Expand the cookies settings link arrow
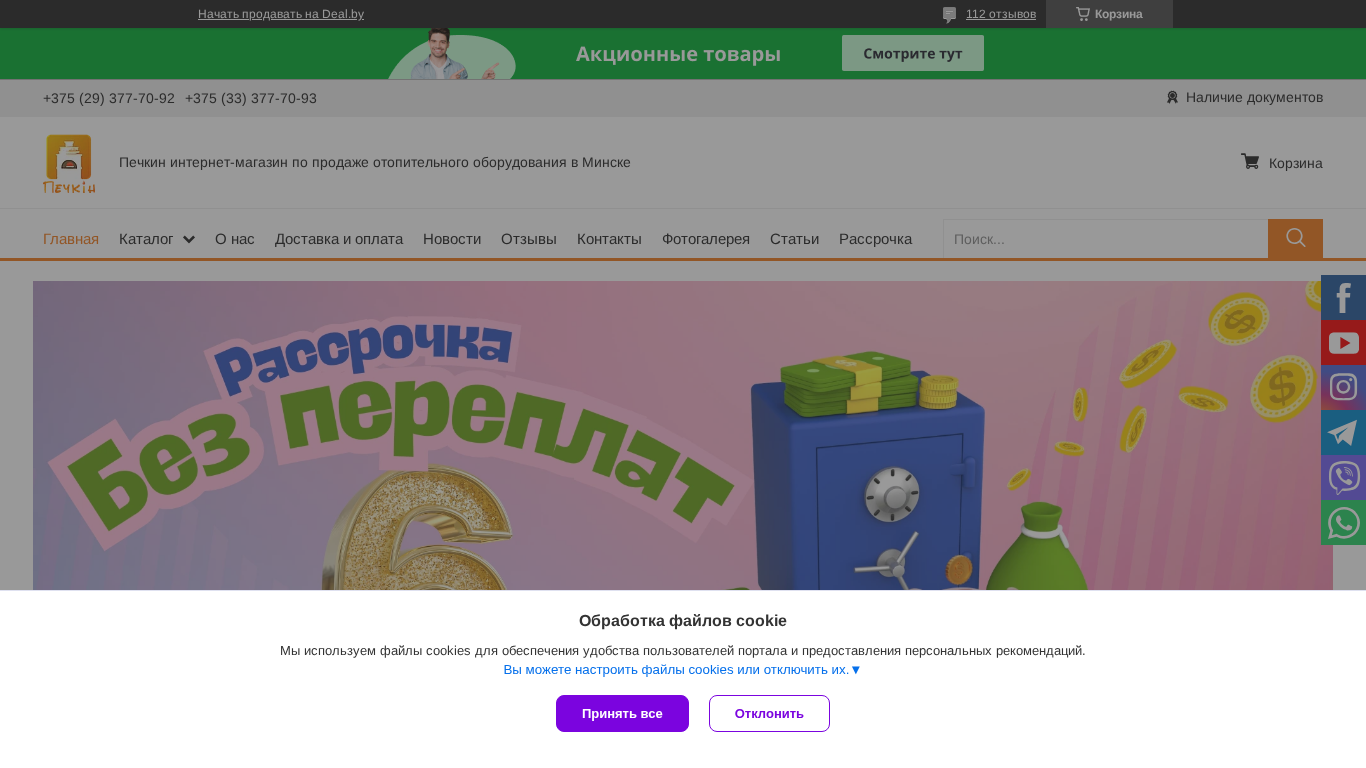The image size is (1366, 768). point(856,670)
